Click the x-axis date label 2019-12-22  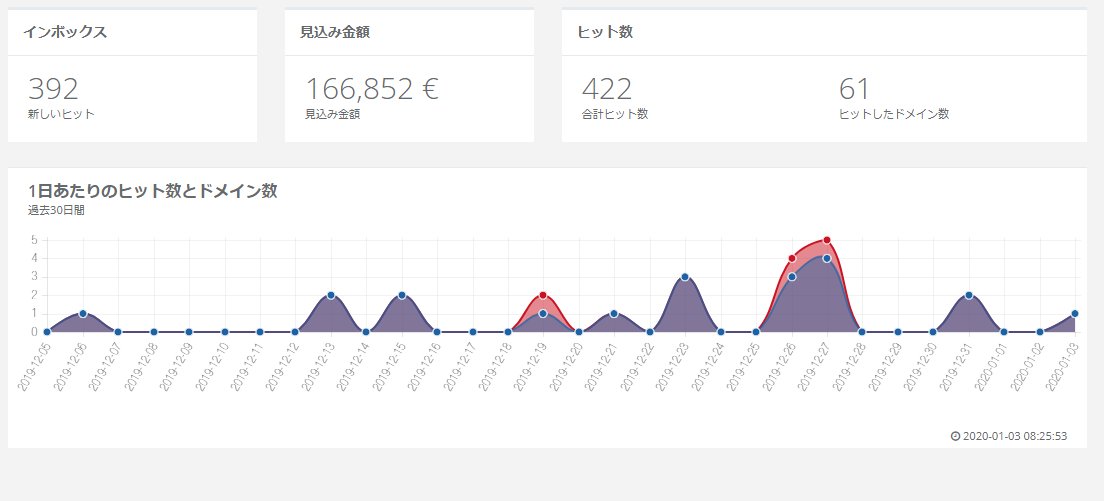(x=636, y=366)
